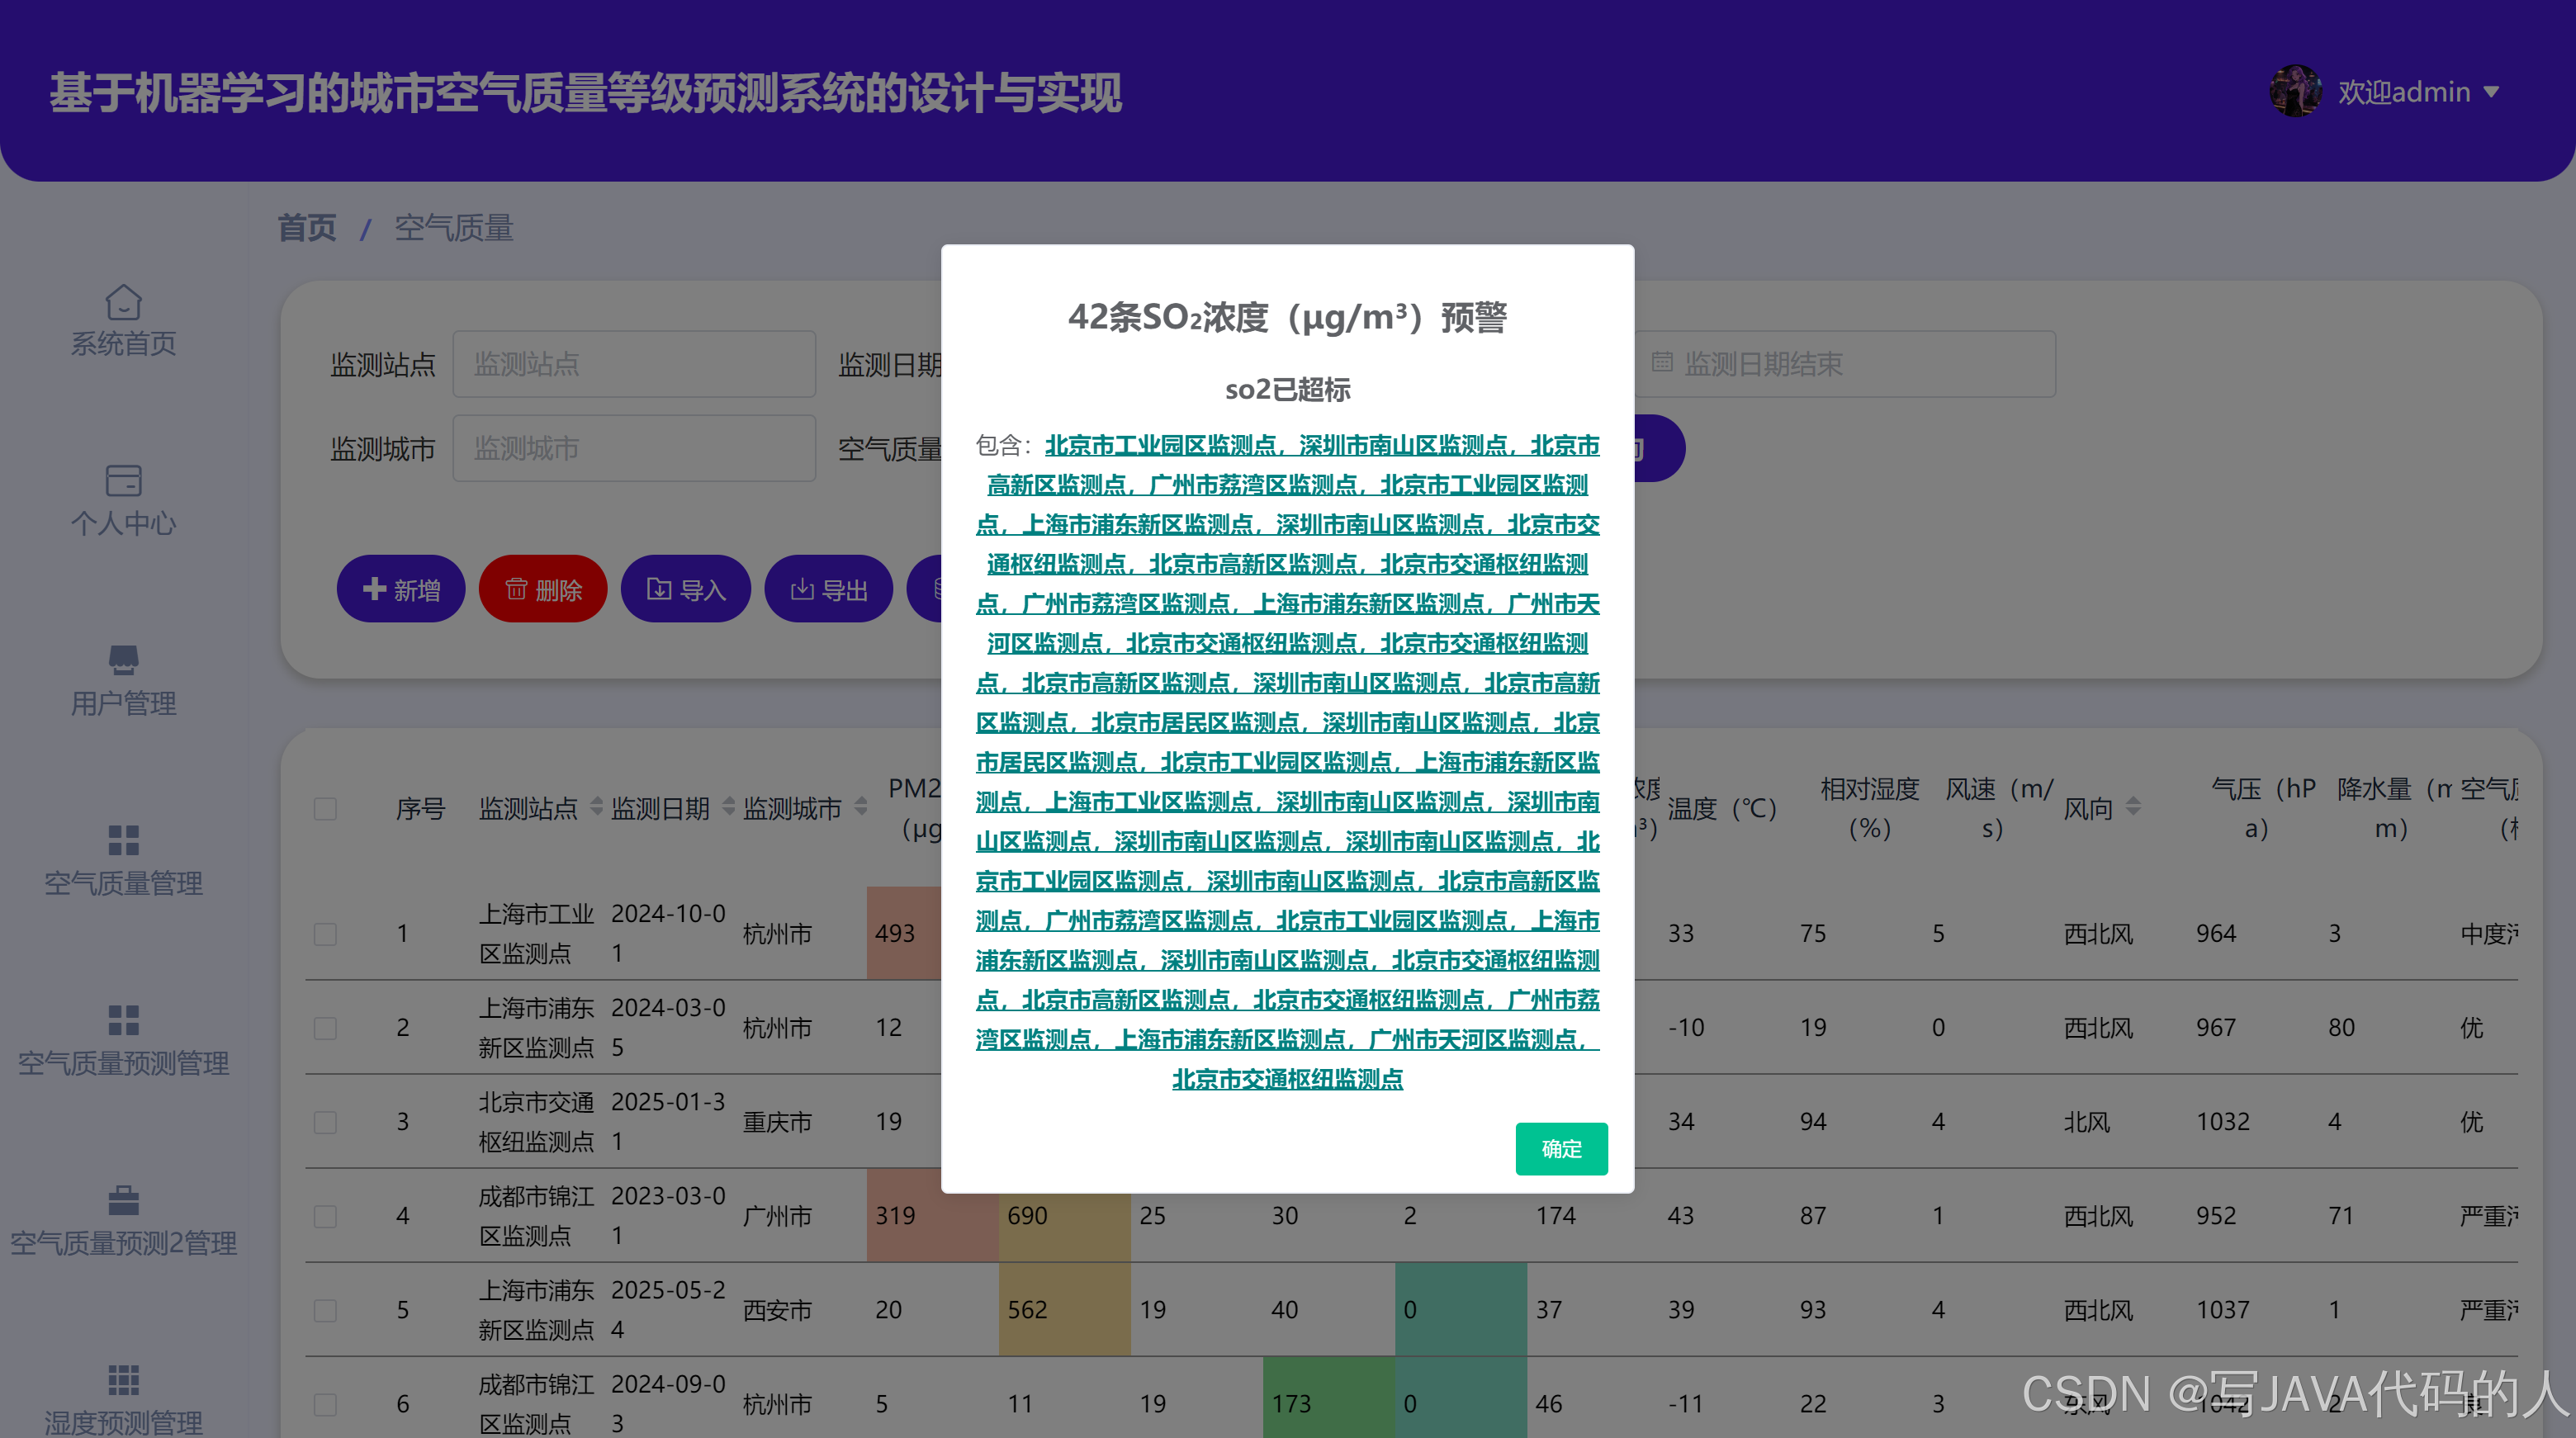This screenshot has width=2576, height=1438.
Task: Go to 首页 breadcrumb link
Action: 306,228
